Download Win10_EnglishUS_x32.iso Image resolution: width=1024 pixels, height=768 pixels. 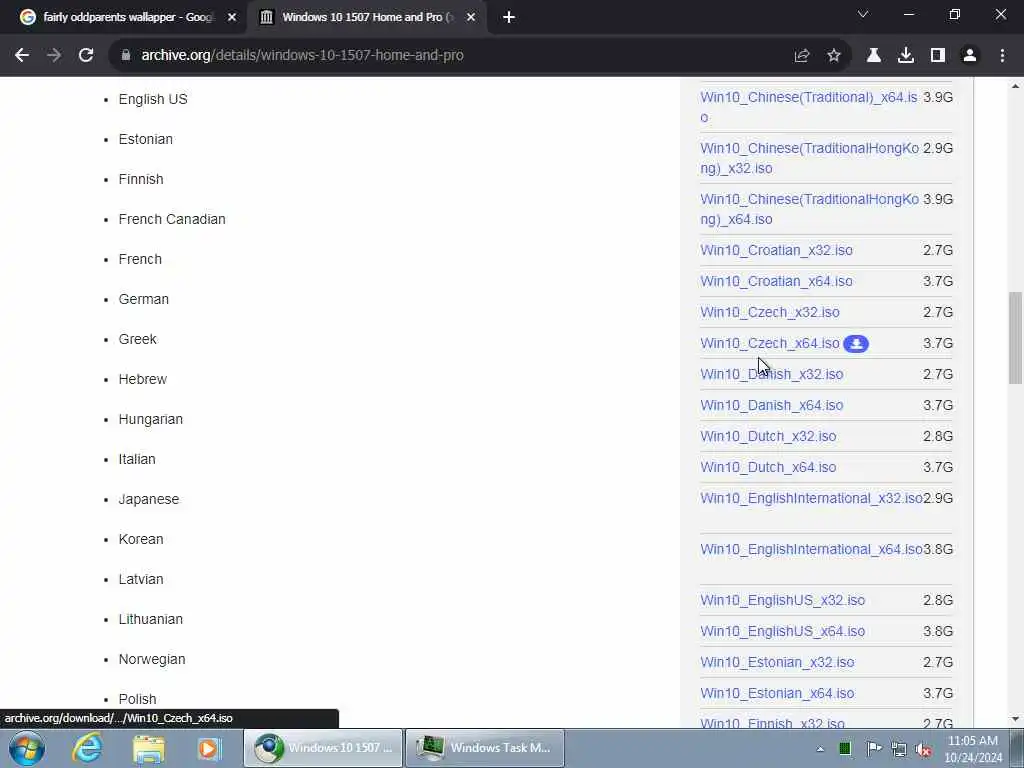(782, 600)
